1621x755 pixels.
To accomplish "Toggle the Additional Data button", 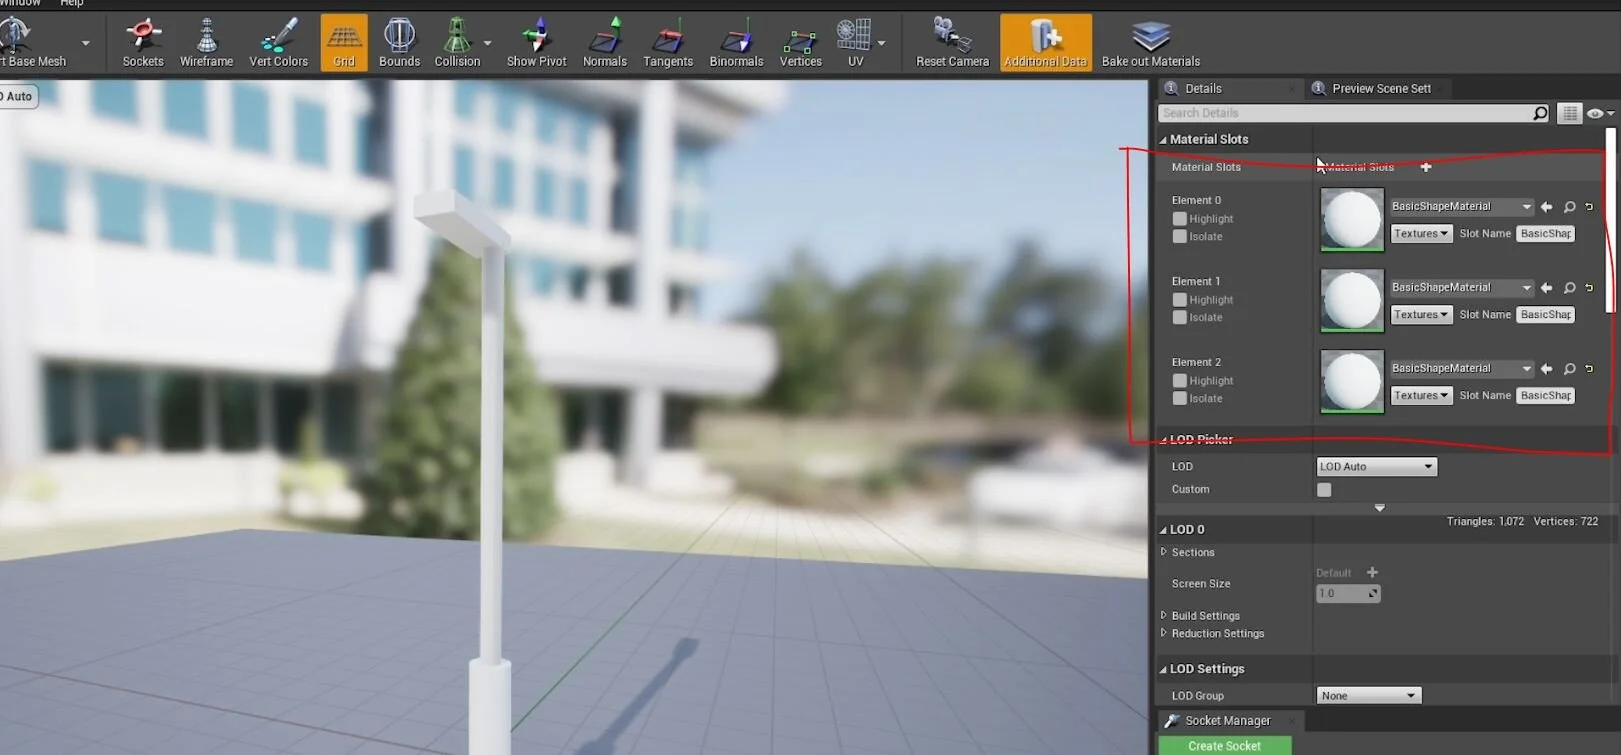I will point(1045,43).
